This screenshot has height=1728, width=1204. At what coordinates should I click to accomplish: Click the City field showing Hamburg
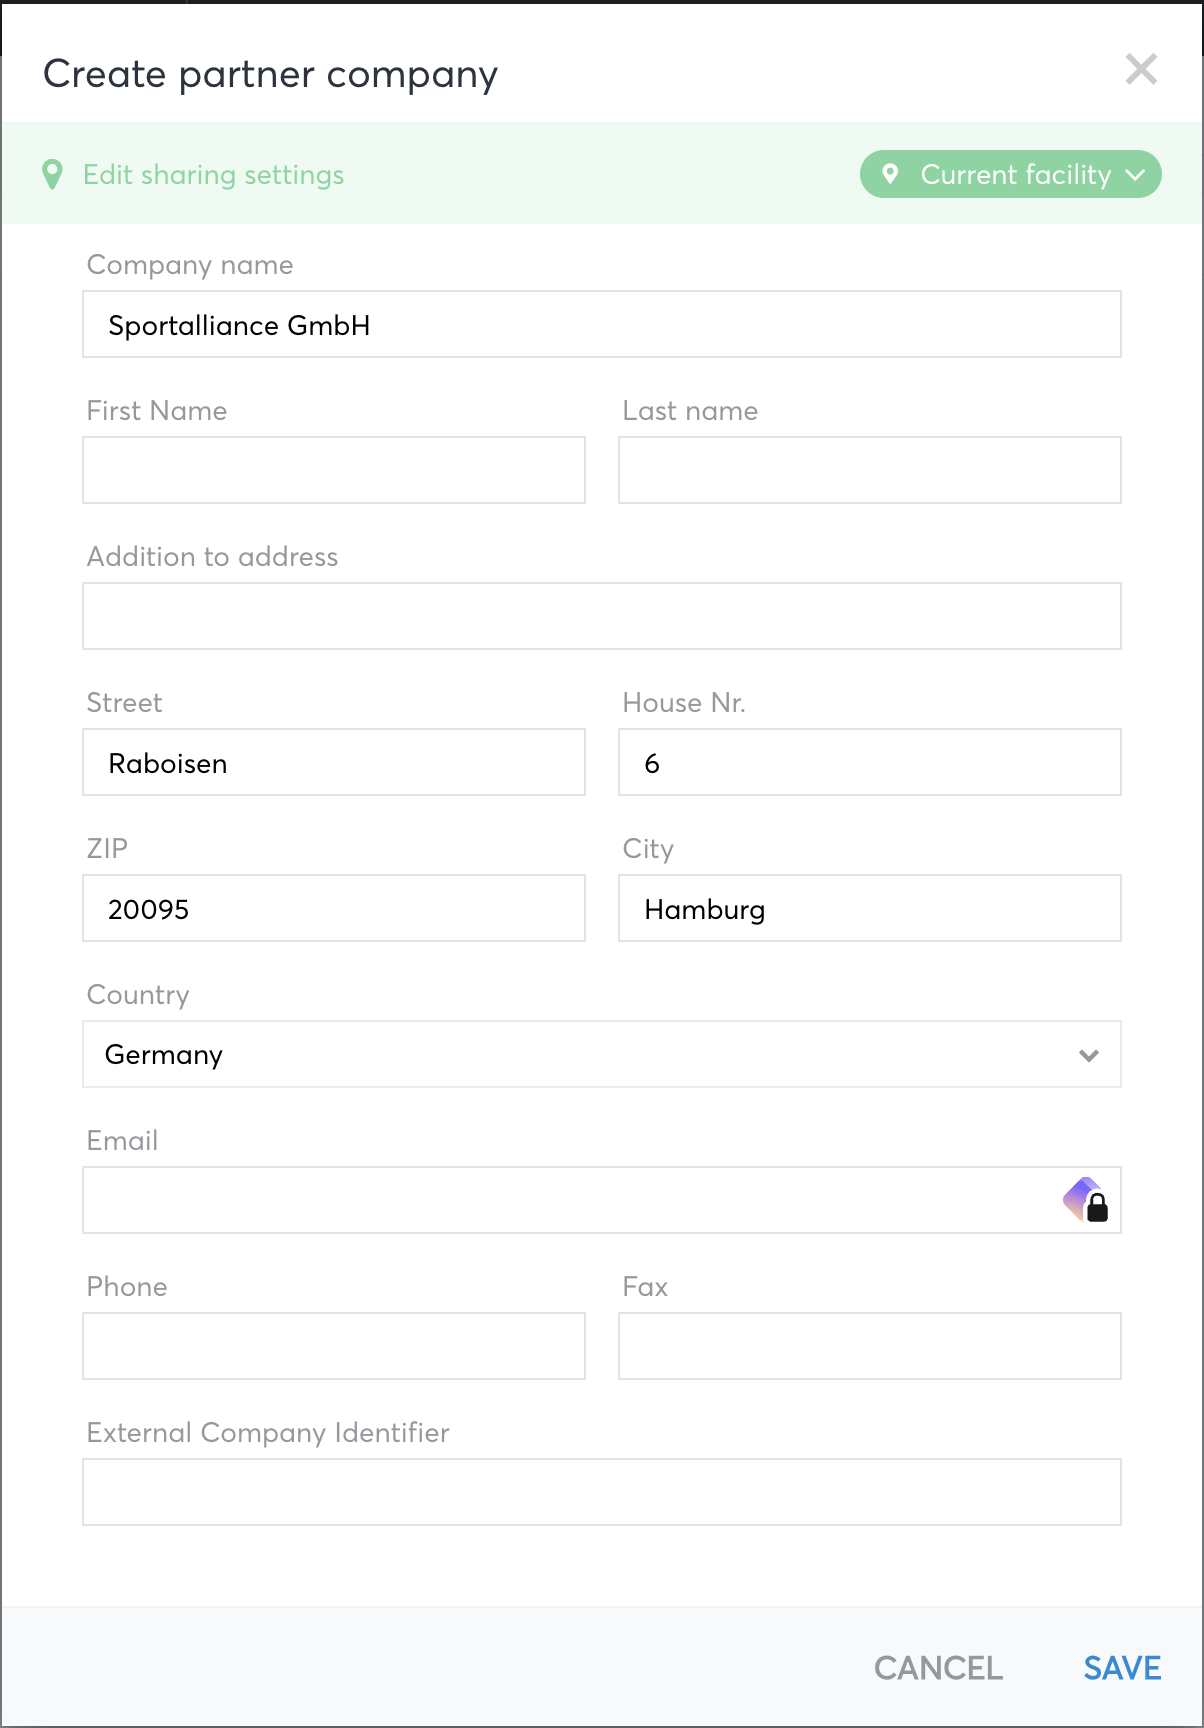click(870, 908)
